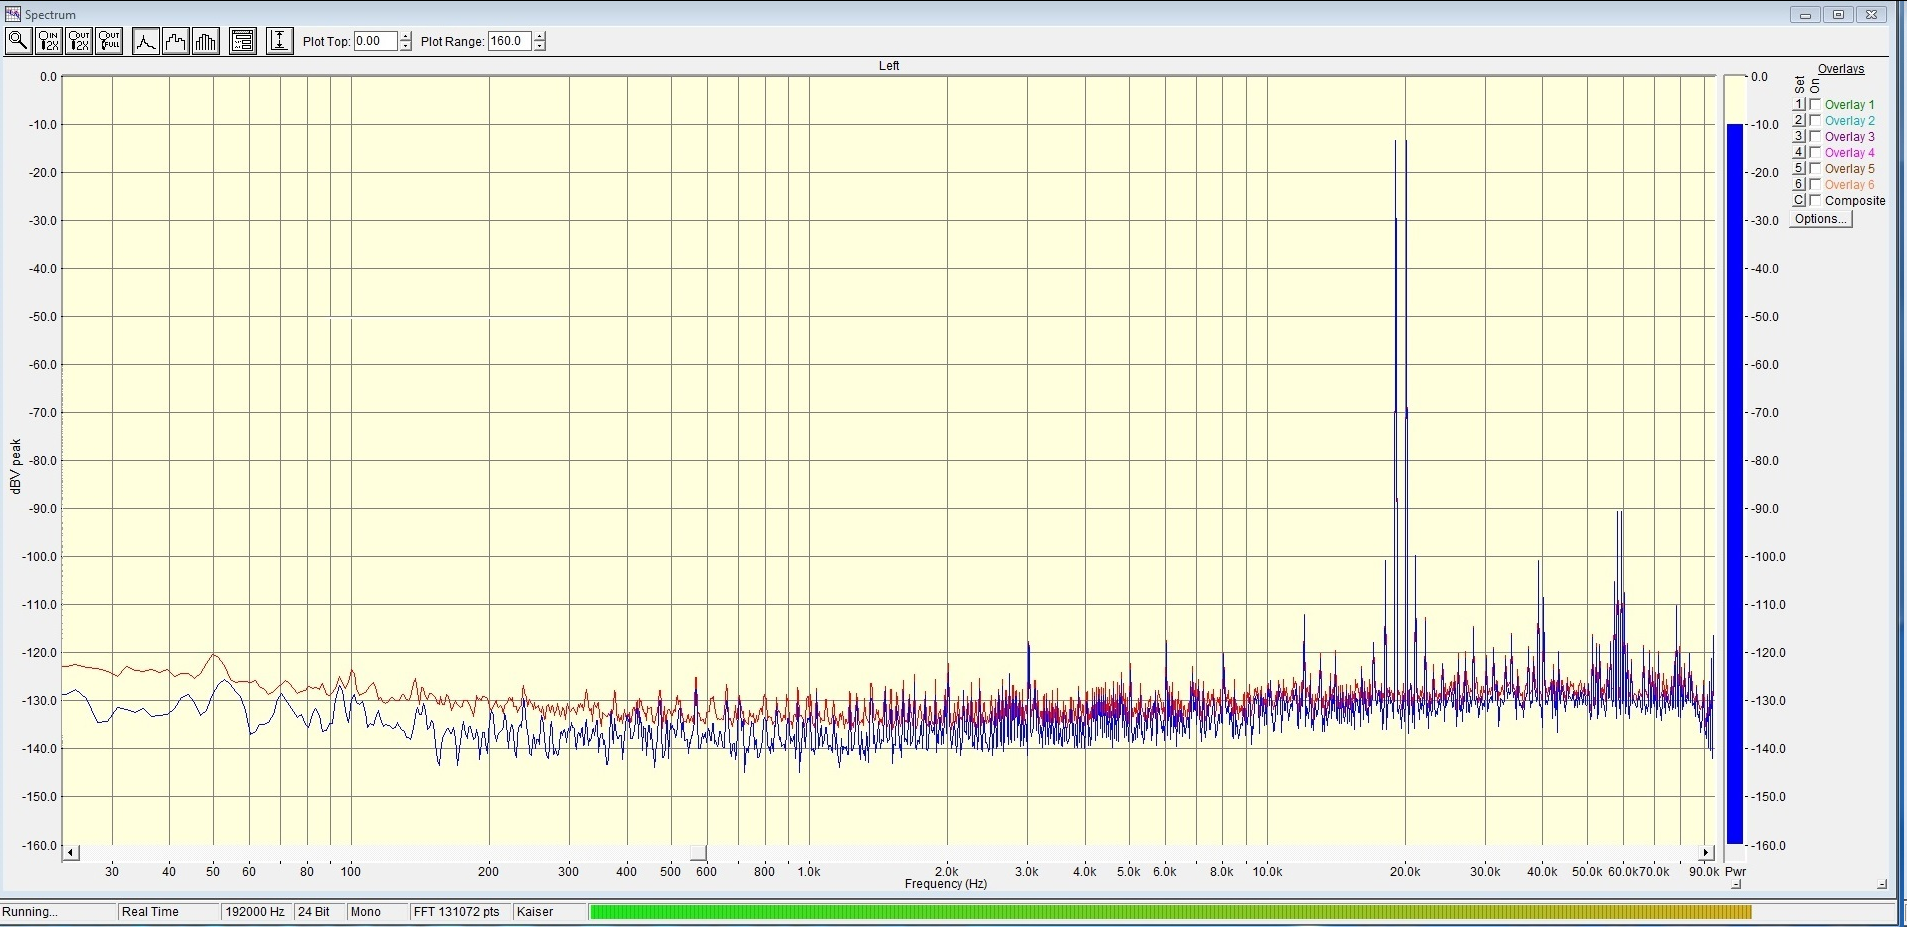This screenshot has width=1907, height=927.
Task: Decrease Plot Range with the down arrow
Action: pyautogui.click(x=540, y=46)
